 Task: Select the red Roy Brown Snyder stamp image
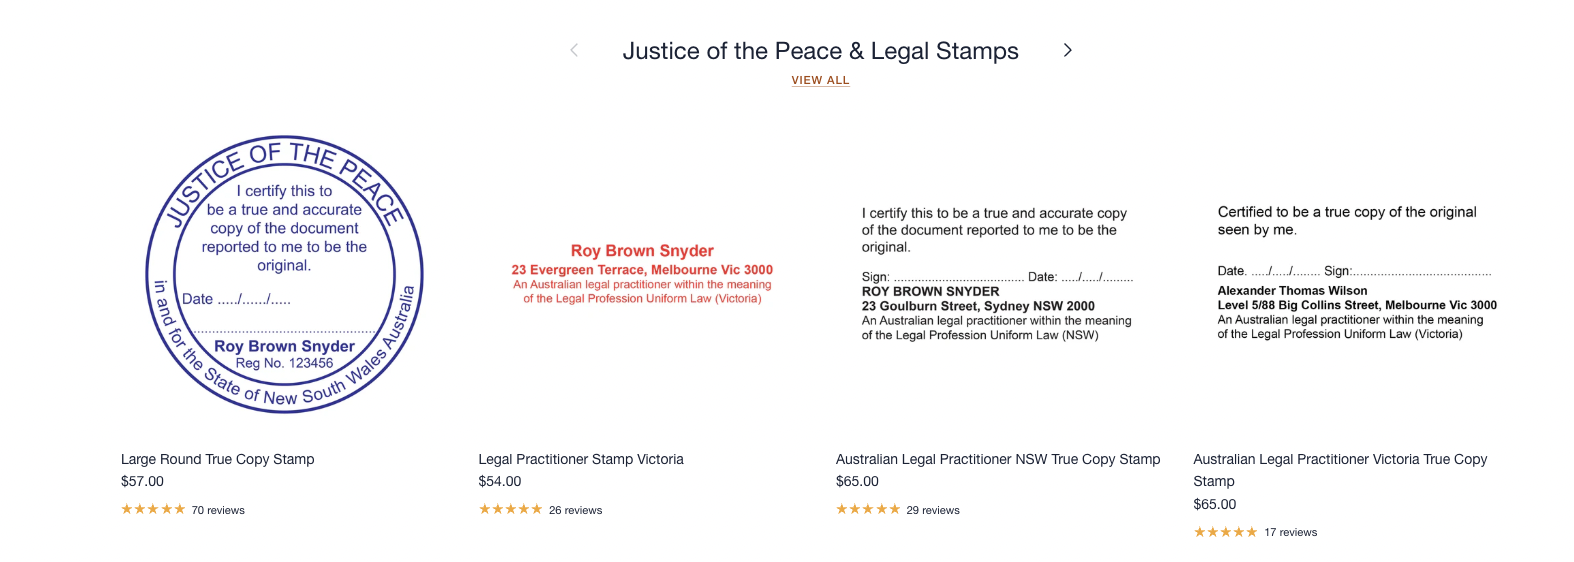pyautogui.click(x=642, y=274)
